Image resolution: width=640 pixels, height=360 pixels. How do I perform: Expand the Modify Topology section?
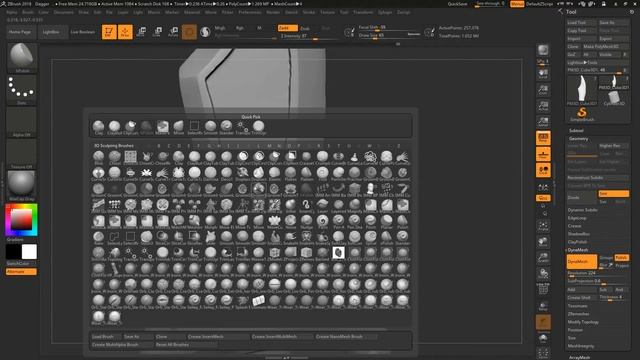[583, 322]
